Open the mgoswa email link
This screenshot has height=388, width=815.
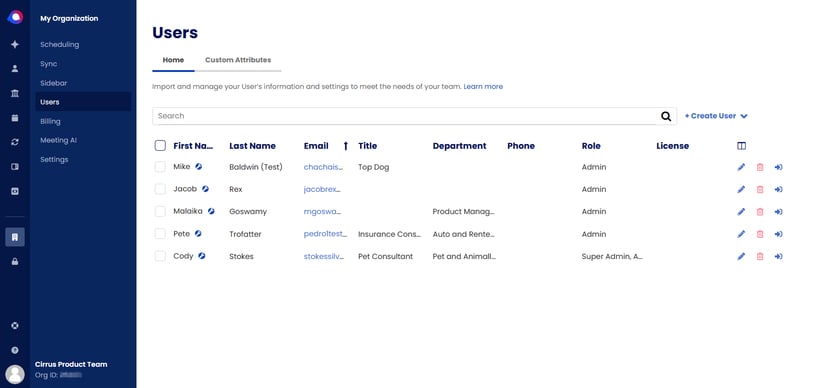point(321,212)
